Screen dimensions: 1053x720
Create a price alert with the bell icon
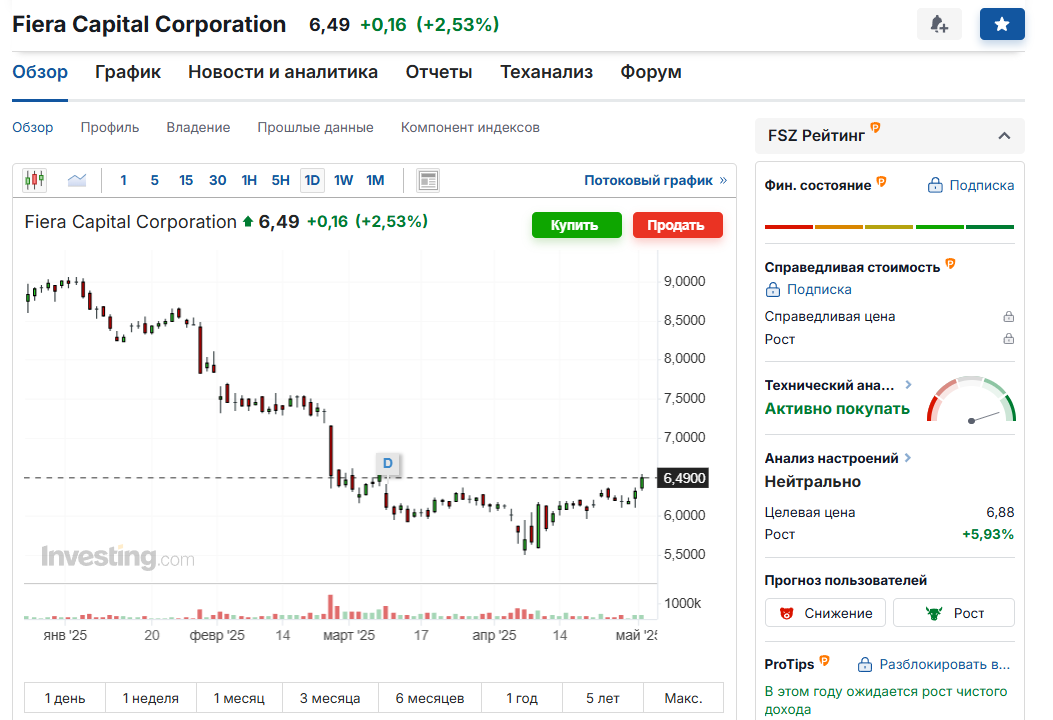click(x=939, y=24)
